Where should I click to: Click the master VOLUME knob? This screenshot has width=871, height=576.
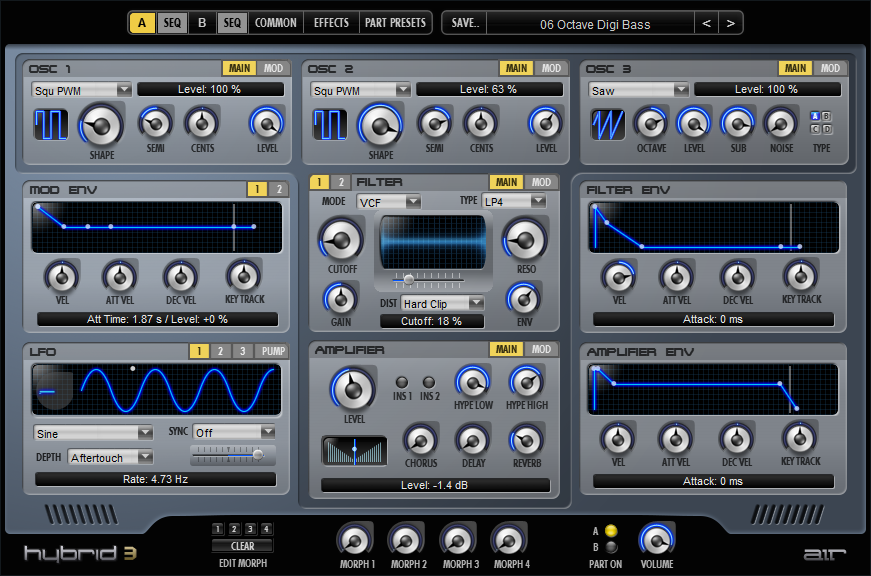(x=657, y=539)
